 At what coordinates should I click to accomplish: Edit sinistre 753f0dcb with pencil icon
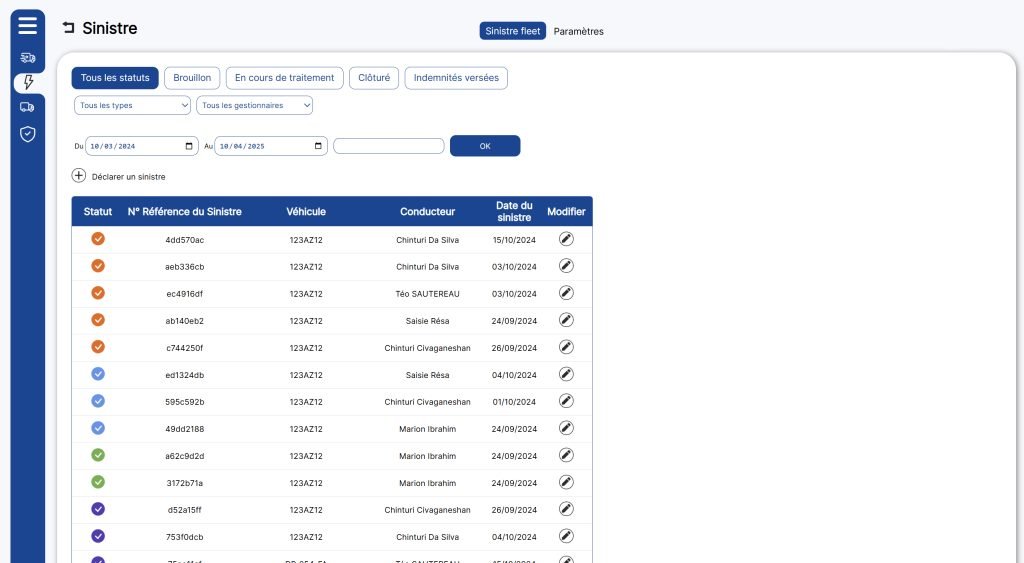pos(566,536)
